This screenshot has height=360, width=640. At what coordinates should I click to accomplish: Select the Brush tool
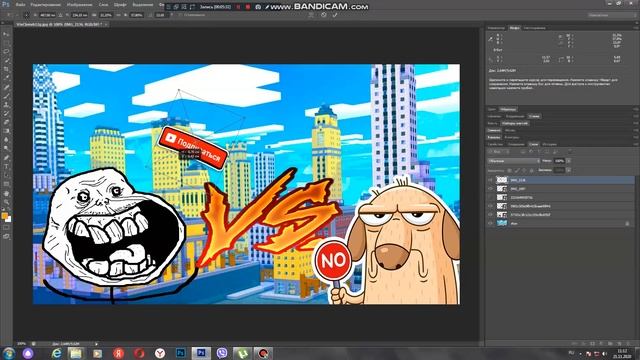click(6, 96)
